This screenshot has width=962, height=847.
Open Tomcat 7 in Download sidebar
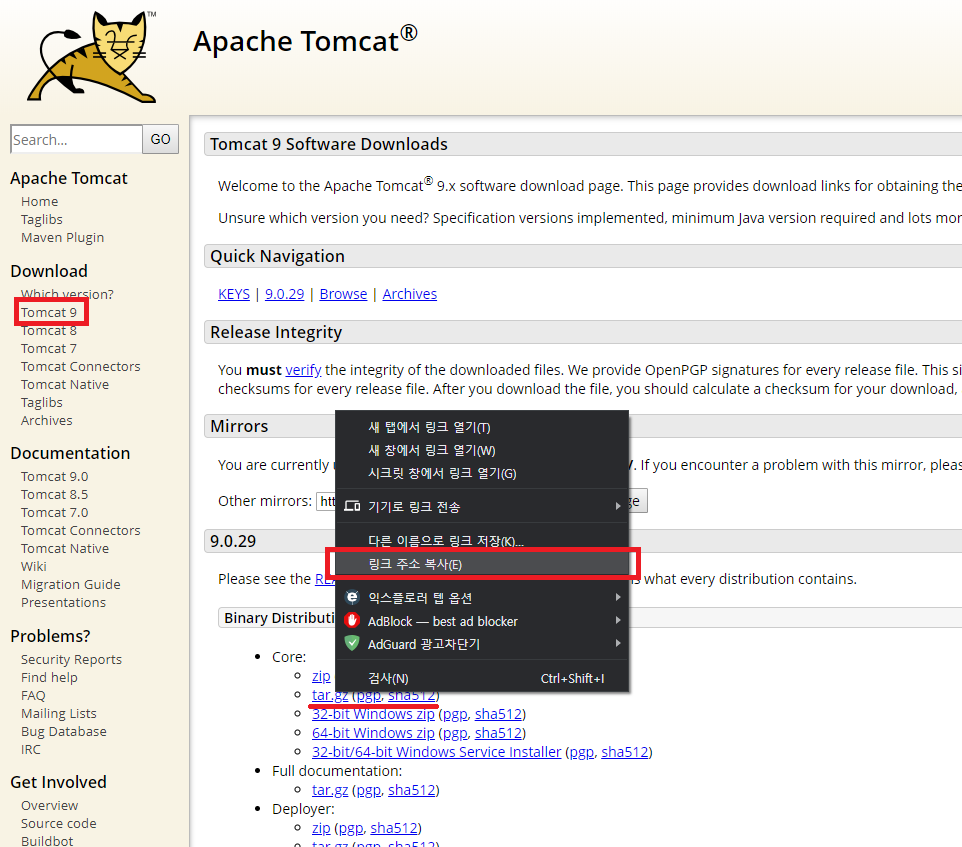point(48,348)
